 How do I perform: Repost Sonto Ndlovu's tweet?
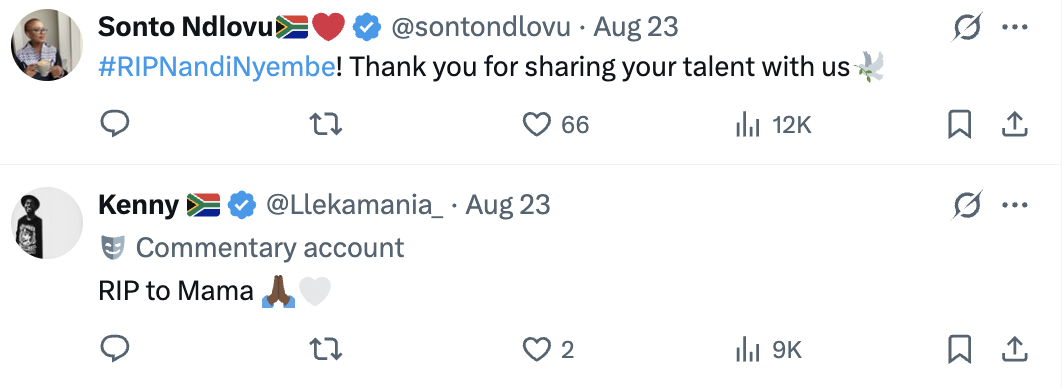click(x=325, y=125)
